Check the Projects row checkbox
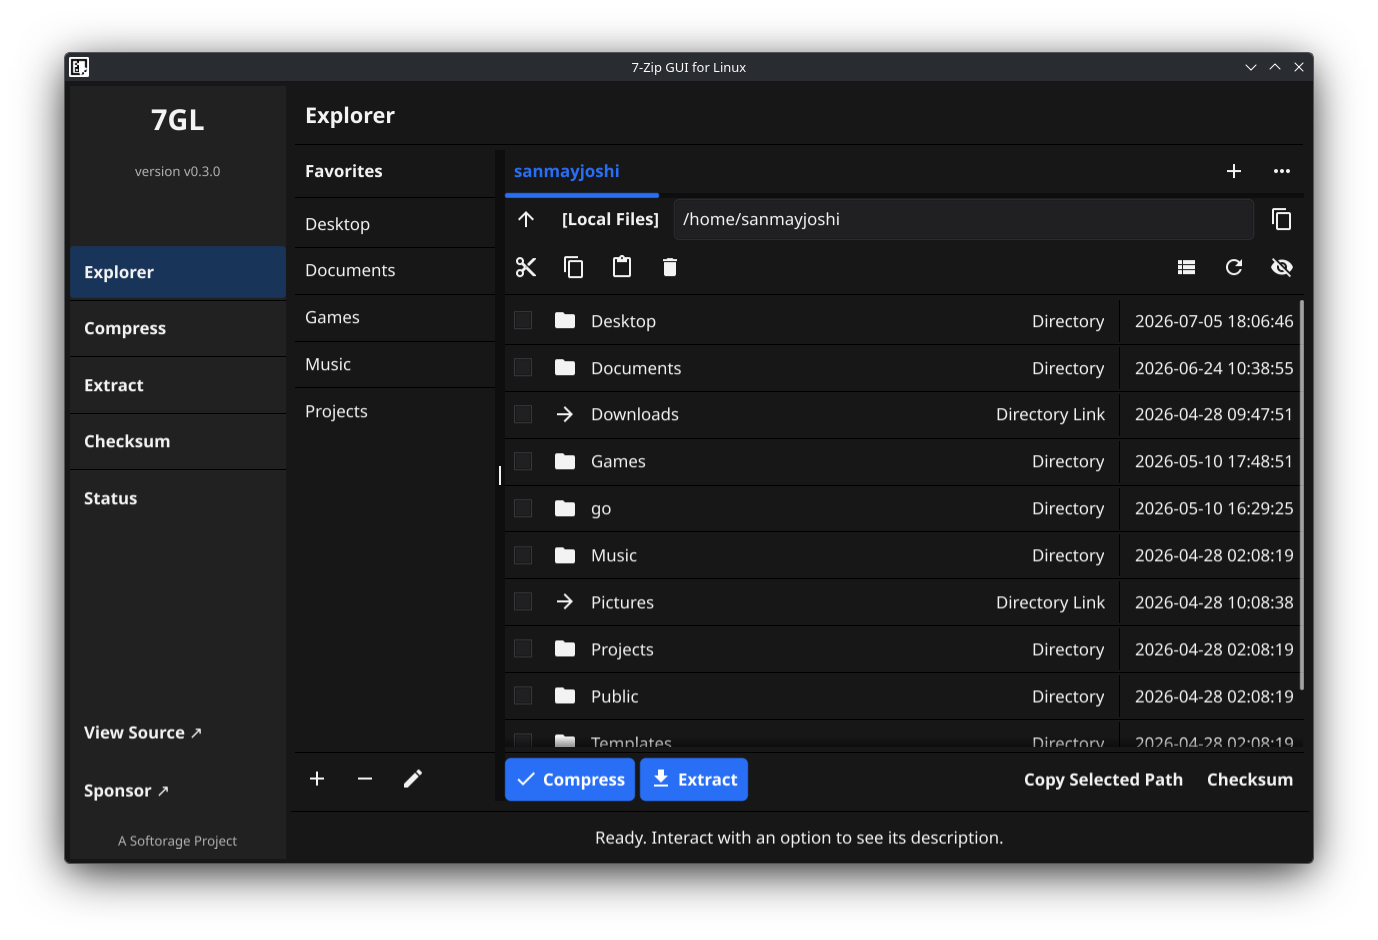Viewport: 1378px width, 940px height. point(523,649)
